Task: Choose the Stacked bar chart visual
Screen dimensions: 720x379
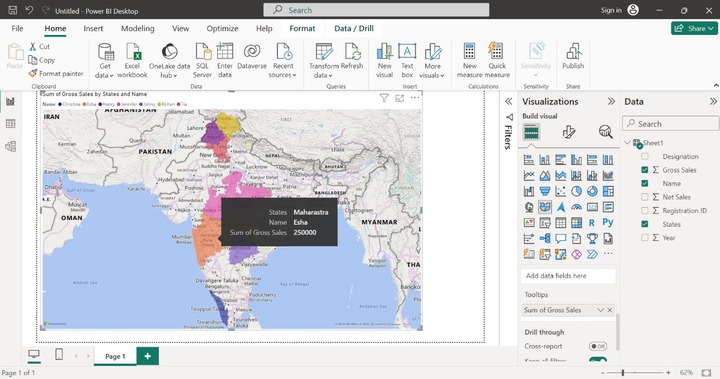Action: point(529,160)
